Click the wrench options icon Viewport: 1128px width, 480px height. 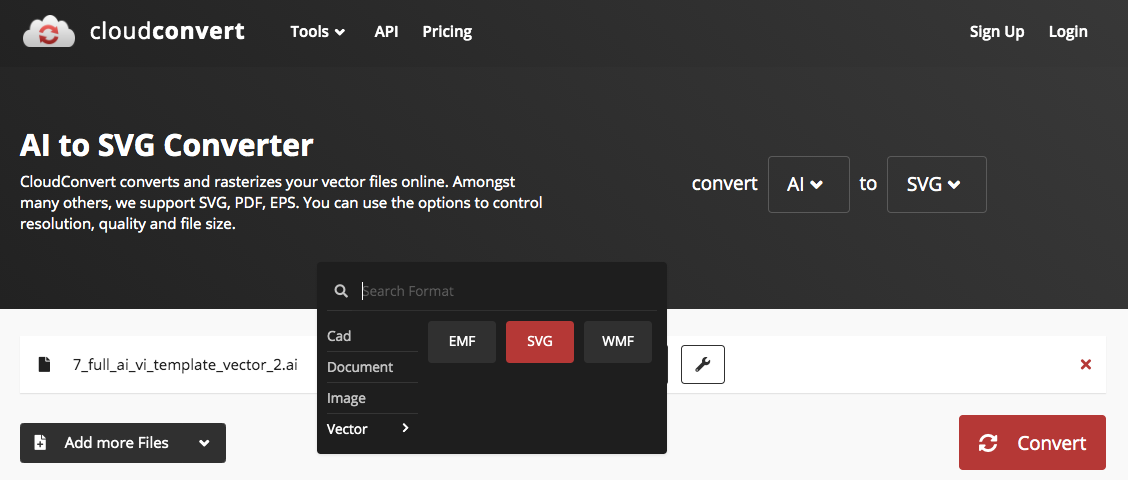tap(702, 365)
